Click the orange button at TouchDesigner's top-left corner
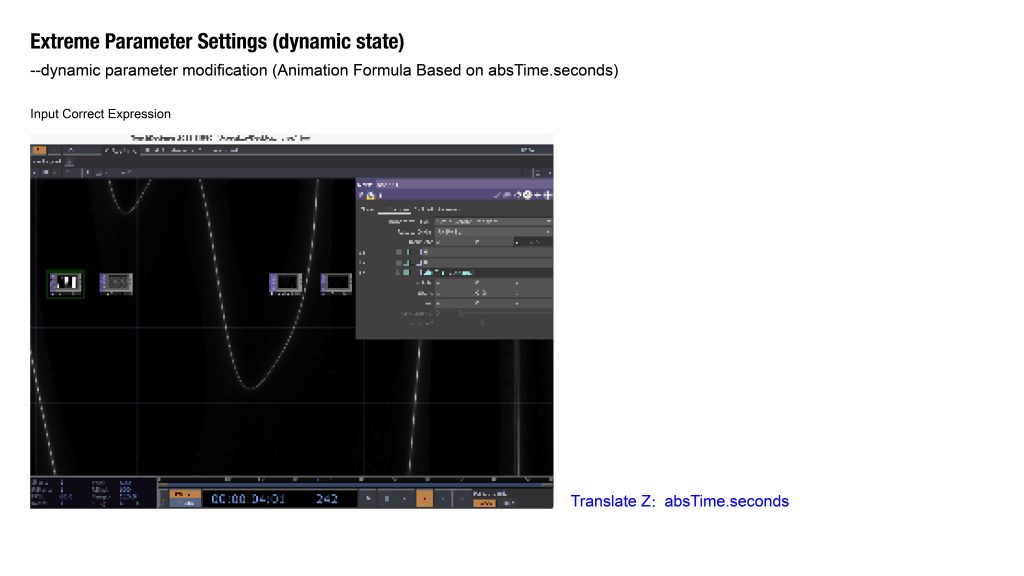The height and width of the screenshot is (576, 1024). click(39, 150)
